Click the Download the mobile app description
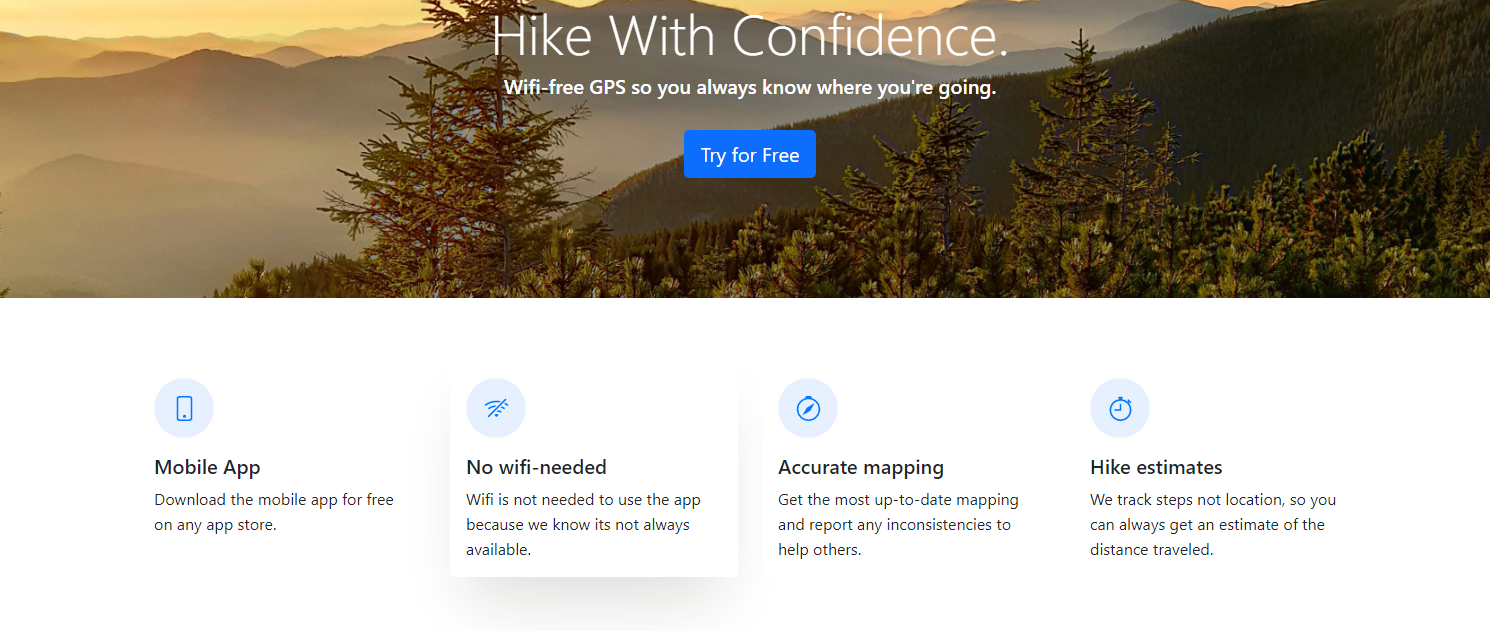Screen dimensions: 1490x631 tap(274, 512)
